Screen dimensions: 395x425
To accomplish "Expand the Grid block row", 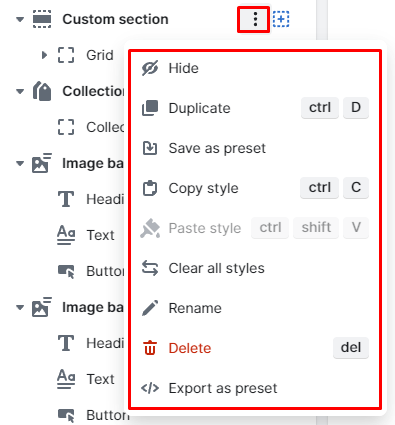I will click(44, 55).
